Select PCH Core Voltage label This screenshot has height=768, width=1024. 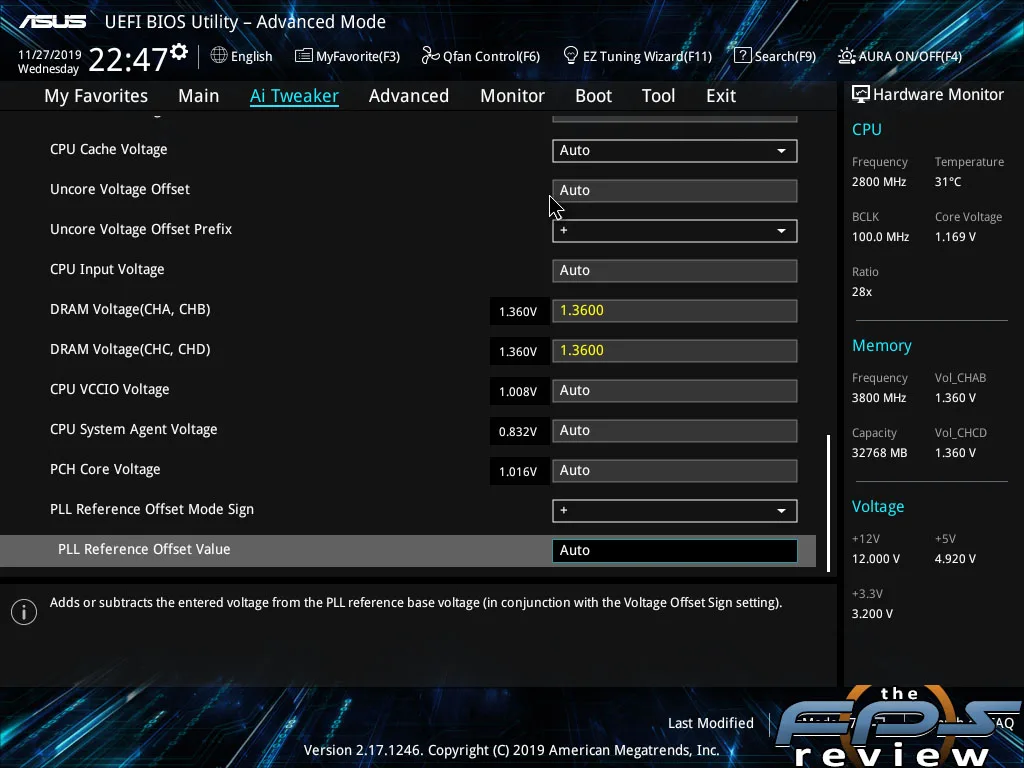pyautogui.click(x=105, y=470)
